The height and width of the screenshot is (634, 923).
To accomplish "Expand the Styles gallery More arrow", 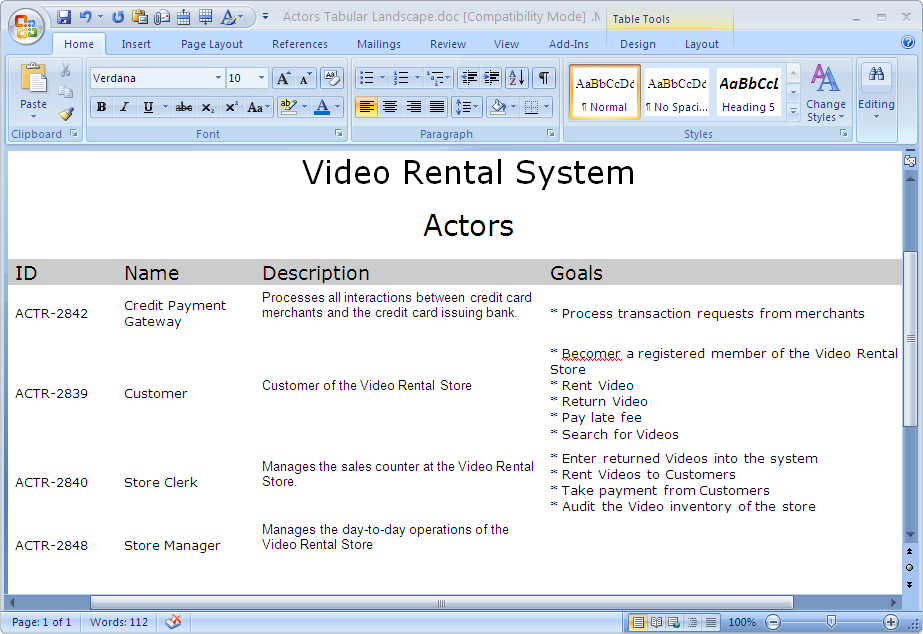I will tap(793, 111).
